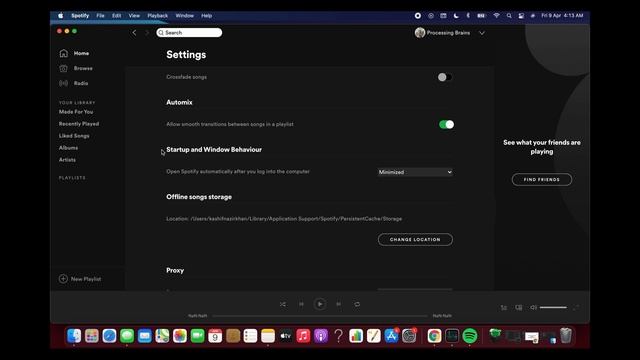The width and height of the screenshot is (640, 360).
Task: Toggle shuffle in the player bar
Action: pyautogui.click(x=282, y=304)
